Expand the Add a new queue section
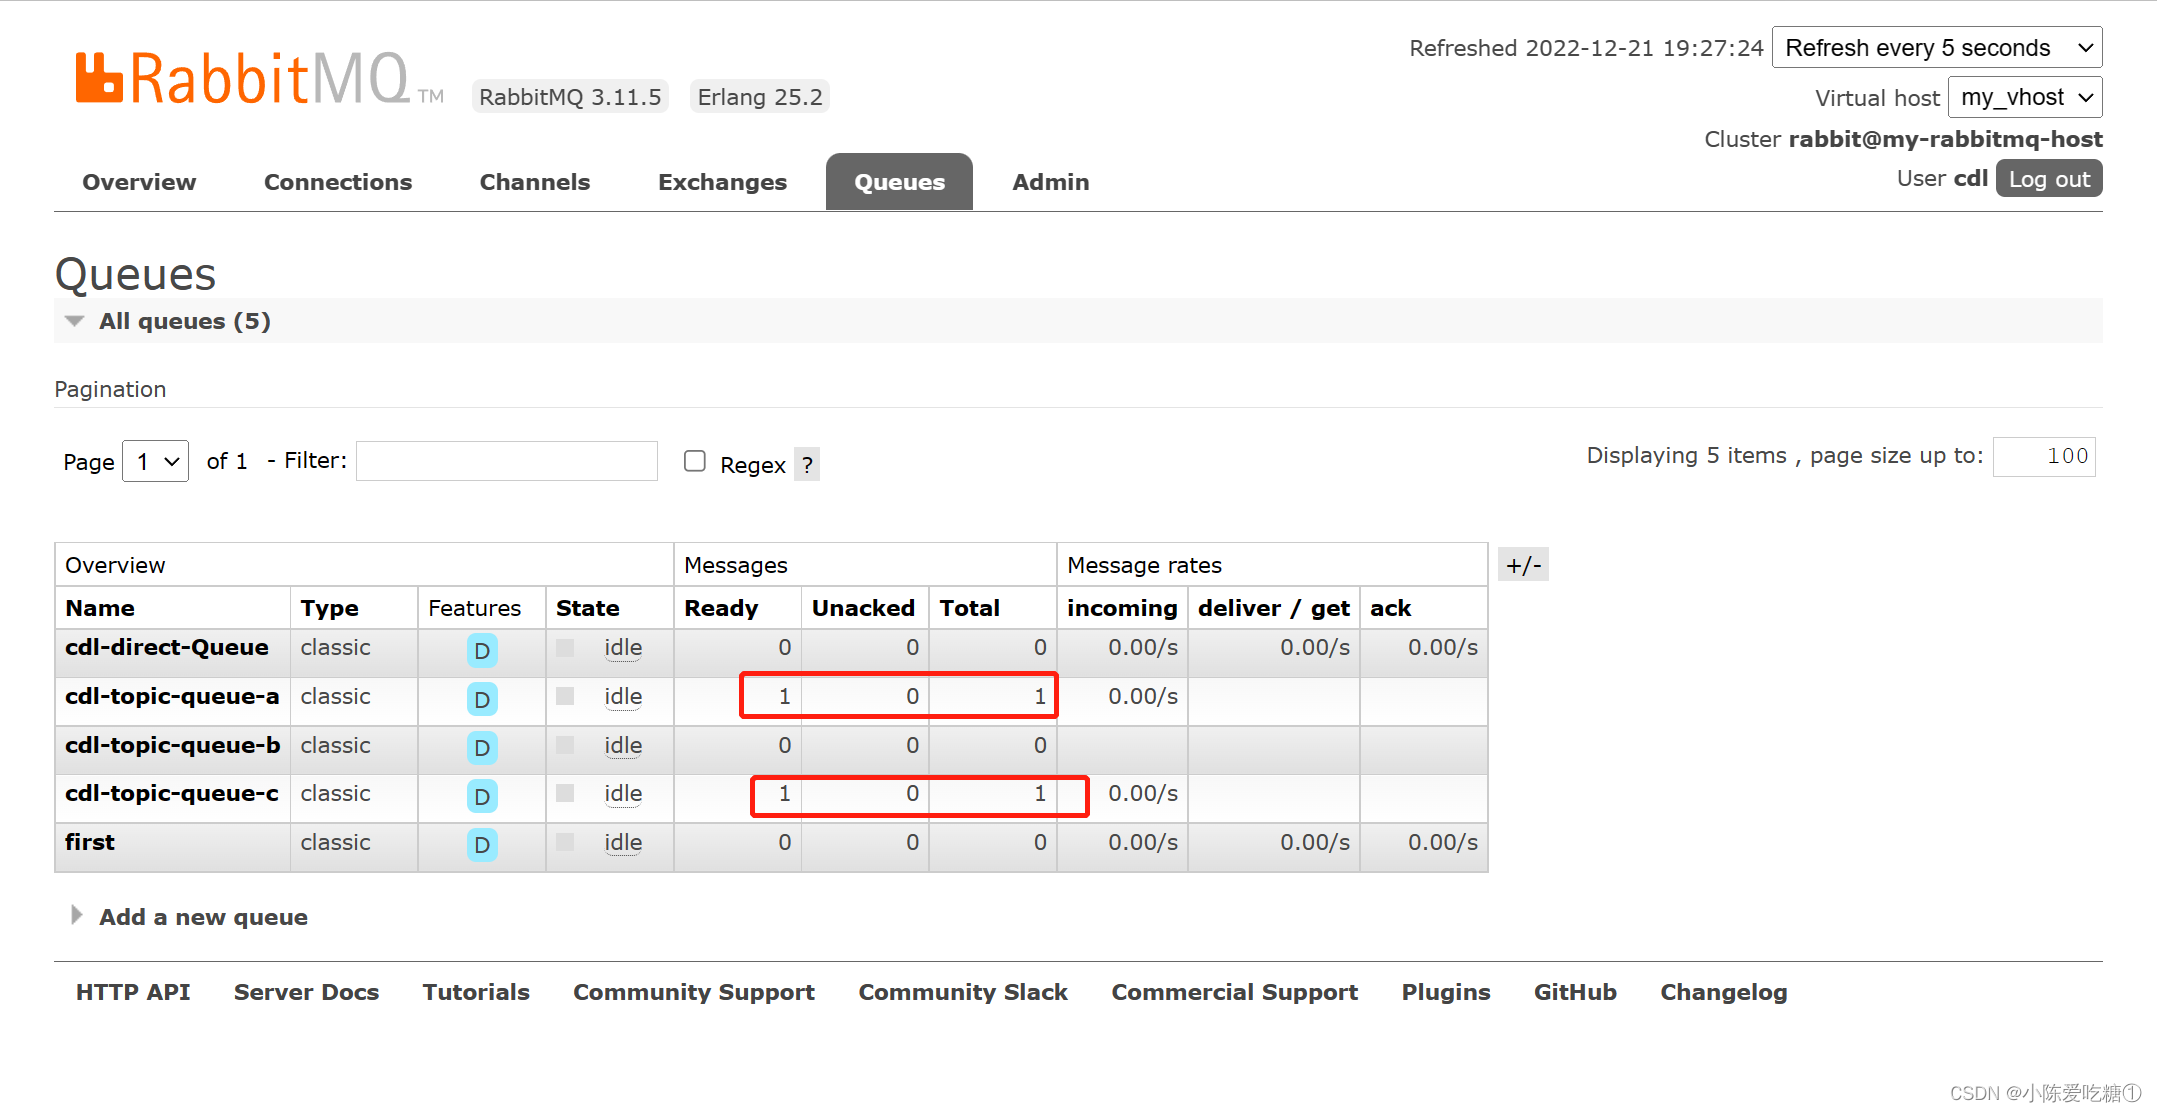 [203, 917]
